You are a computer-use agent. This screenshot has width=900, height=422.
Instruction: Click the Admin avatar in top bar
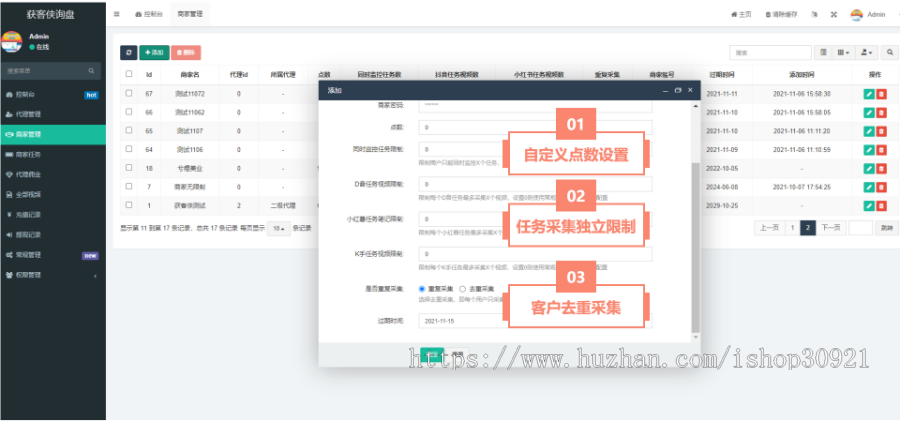point(857,15)
